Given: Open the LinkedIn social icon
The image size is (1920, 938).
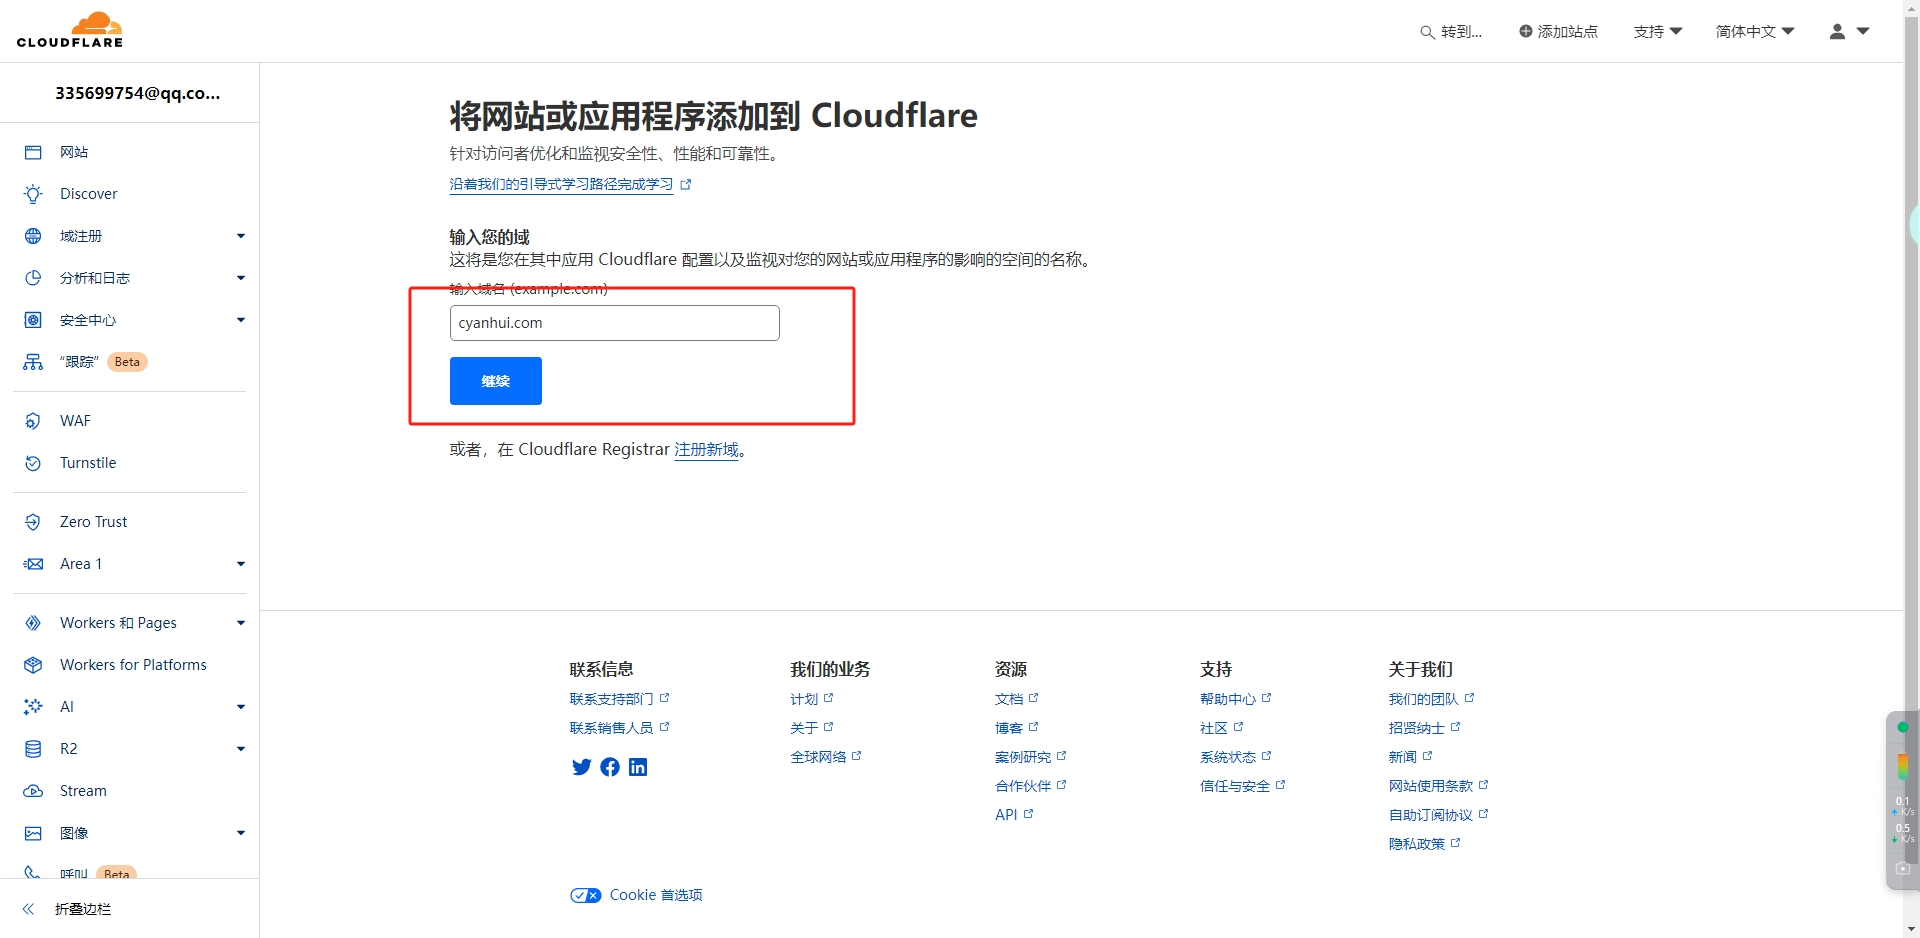Looking at the screenshot, I should (638, 767).
